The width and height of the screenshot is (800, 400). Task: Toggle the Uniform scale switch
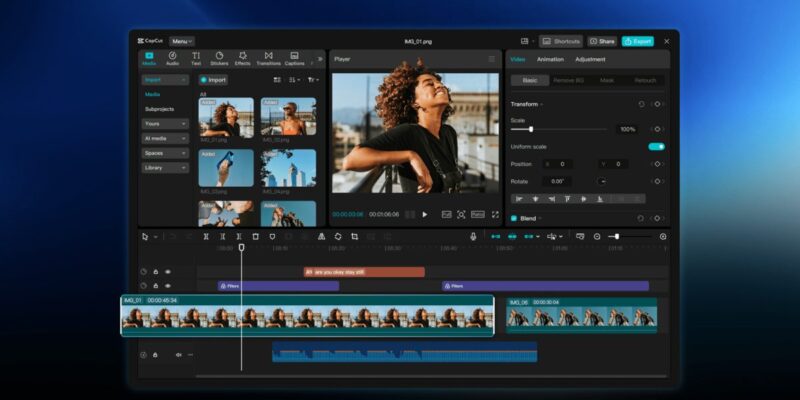pyautogui.click(x=656, y=146)
